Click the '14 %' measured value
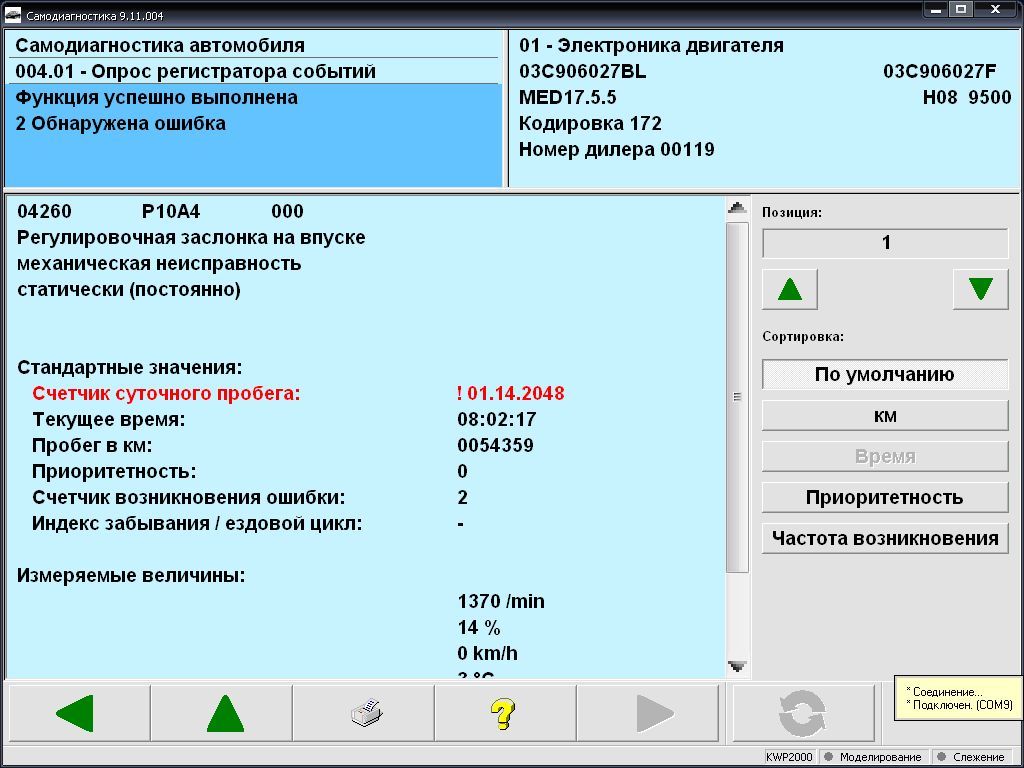1024x768 pixels. (x=479, y=628)
